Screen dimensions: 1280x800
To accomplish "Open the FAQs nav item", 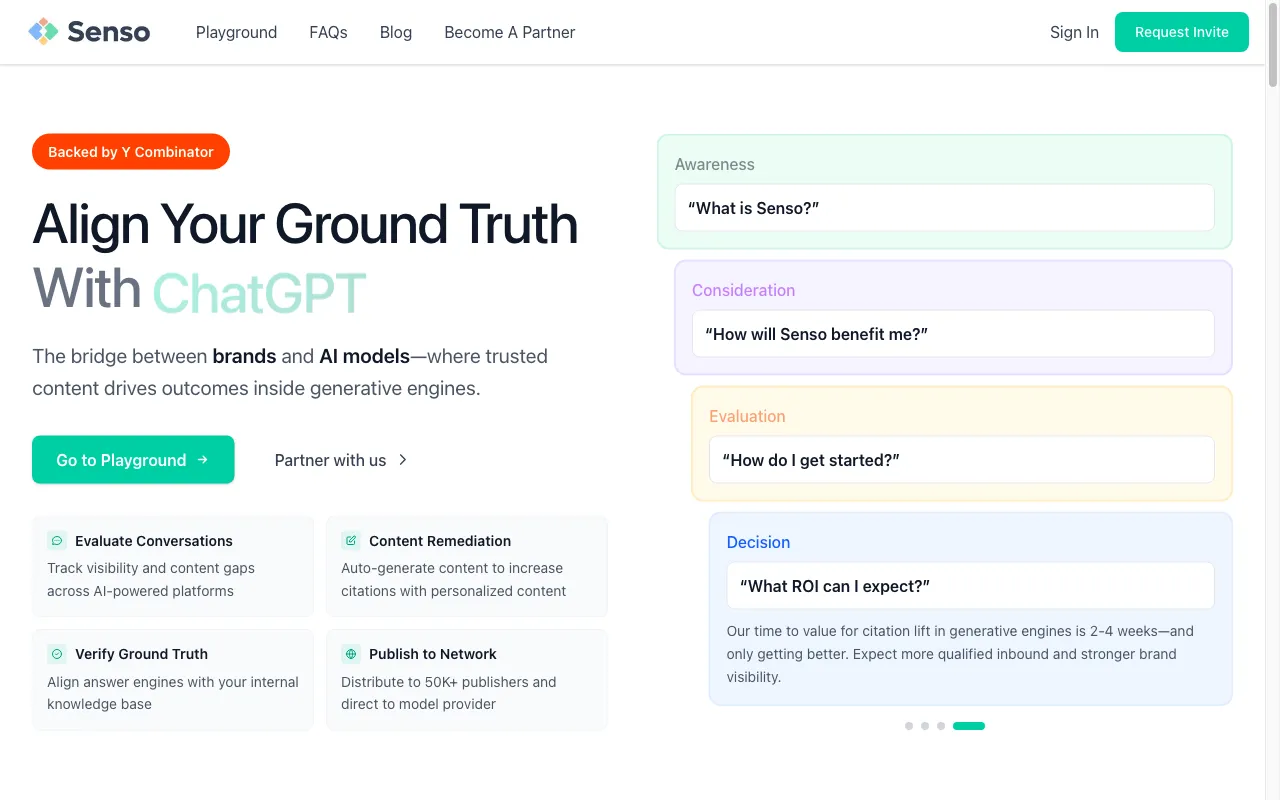I will pyautogui.click(x=328, y=32).
